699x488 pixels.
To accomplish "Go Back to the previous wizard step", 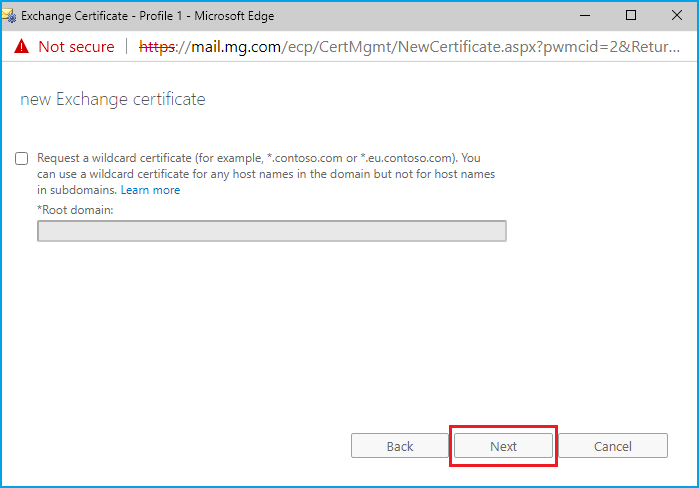I will tap(399, 446).
